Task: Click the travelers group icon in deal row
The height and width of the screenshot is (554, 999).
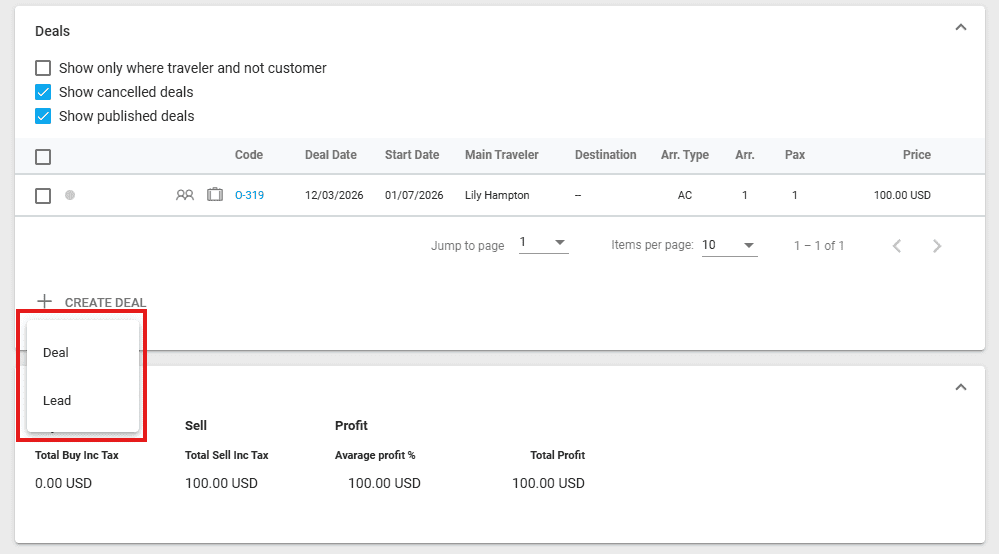Action: pos(185,195)
